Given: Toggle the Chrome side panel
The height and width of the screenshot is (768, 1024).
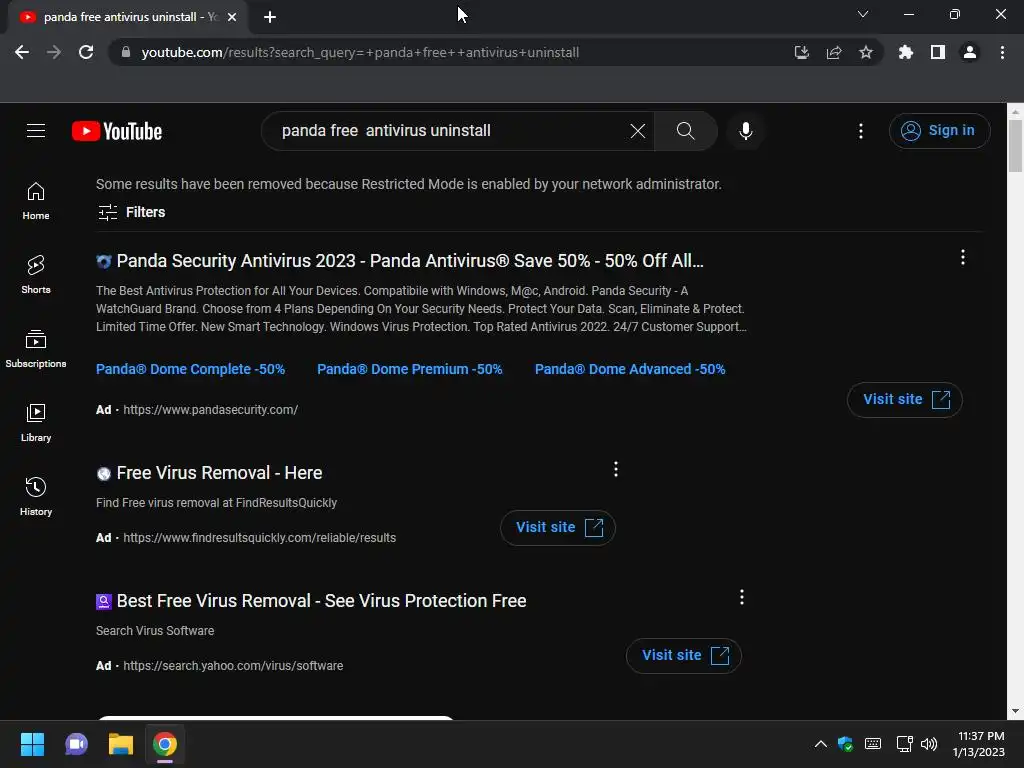Looking at the screenshot, I should click(938, 52).
